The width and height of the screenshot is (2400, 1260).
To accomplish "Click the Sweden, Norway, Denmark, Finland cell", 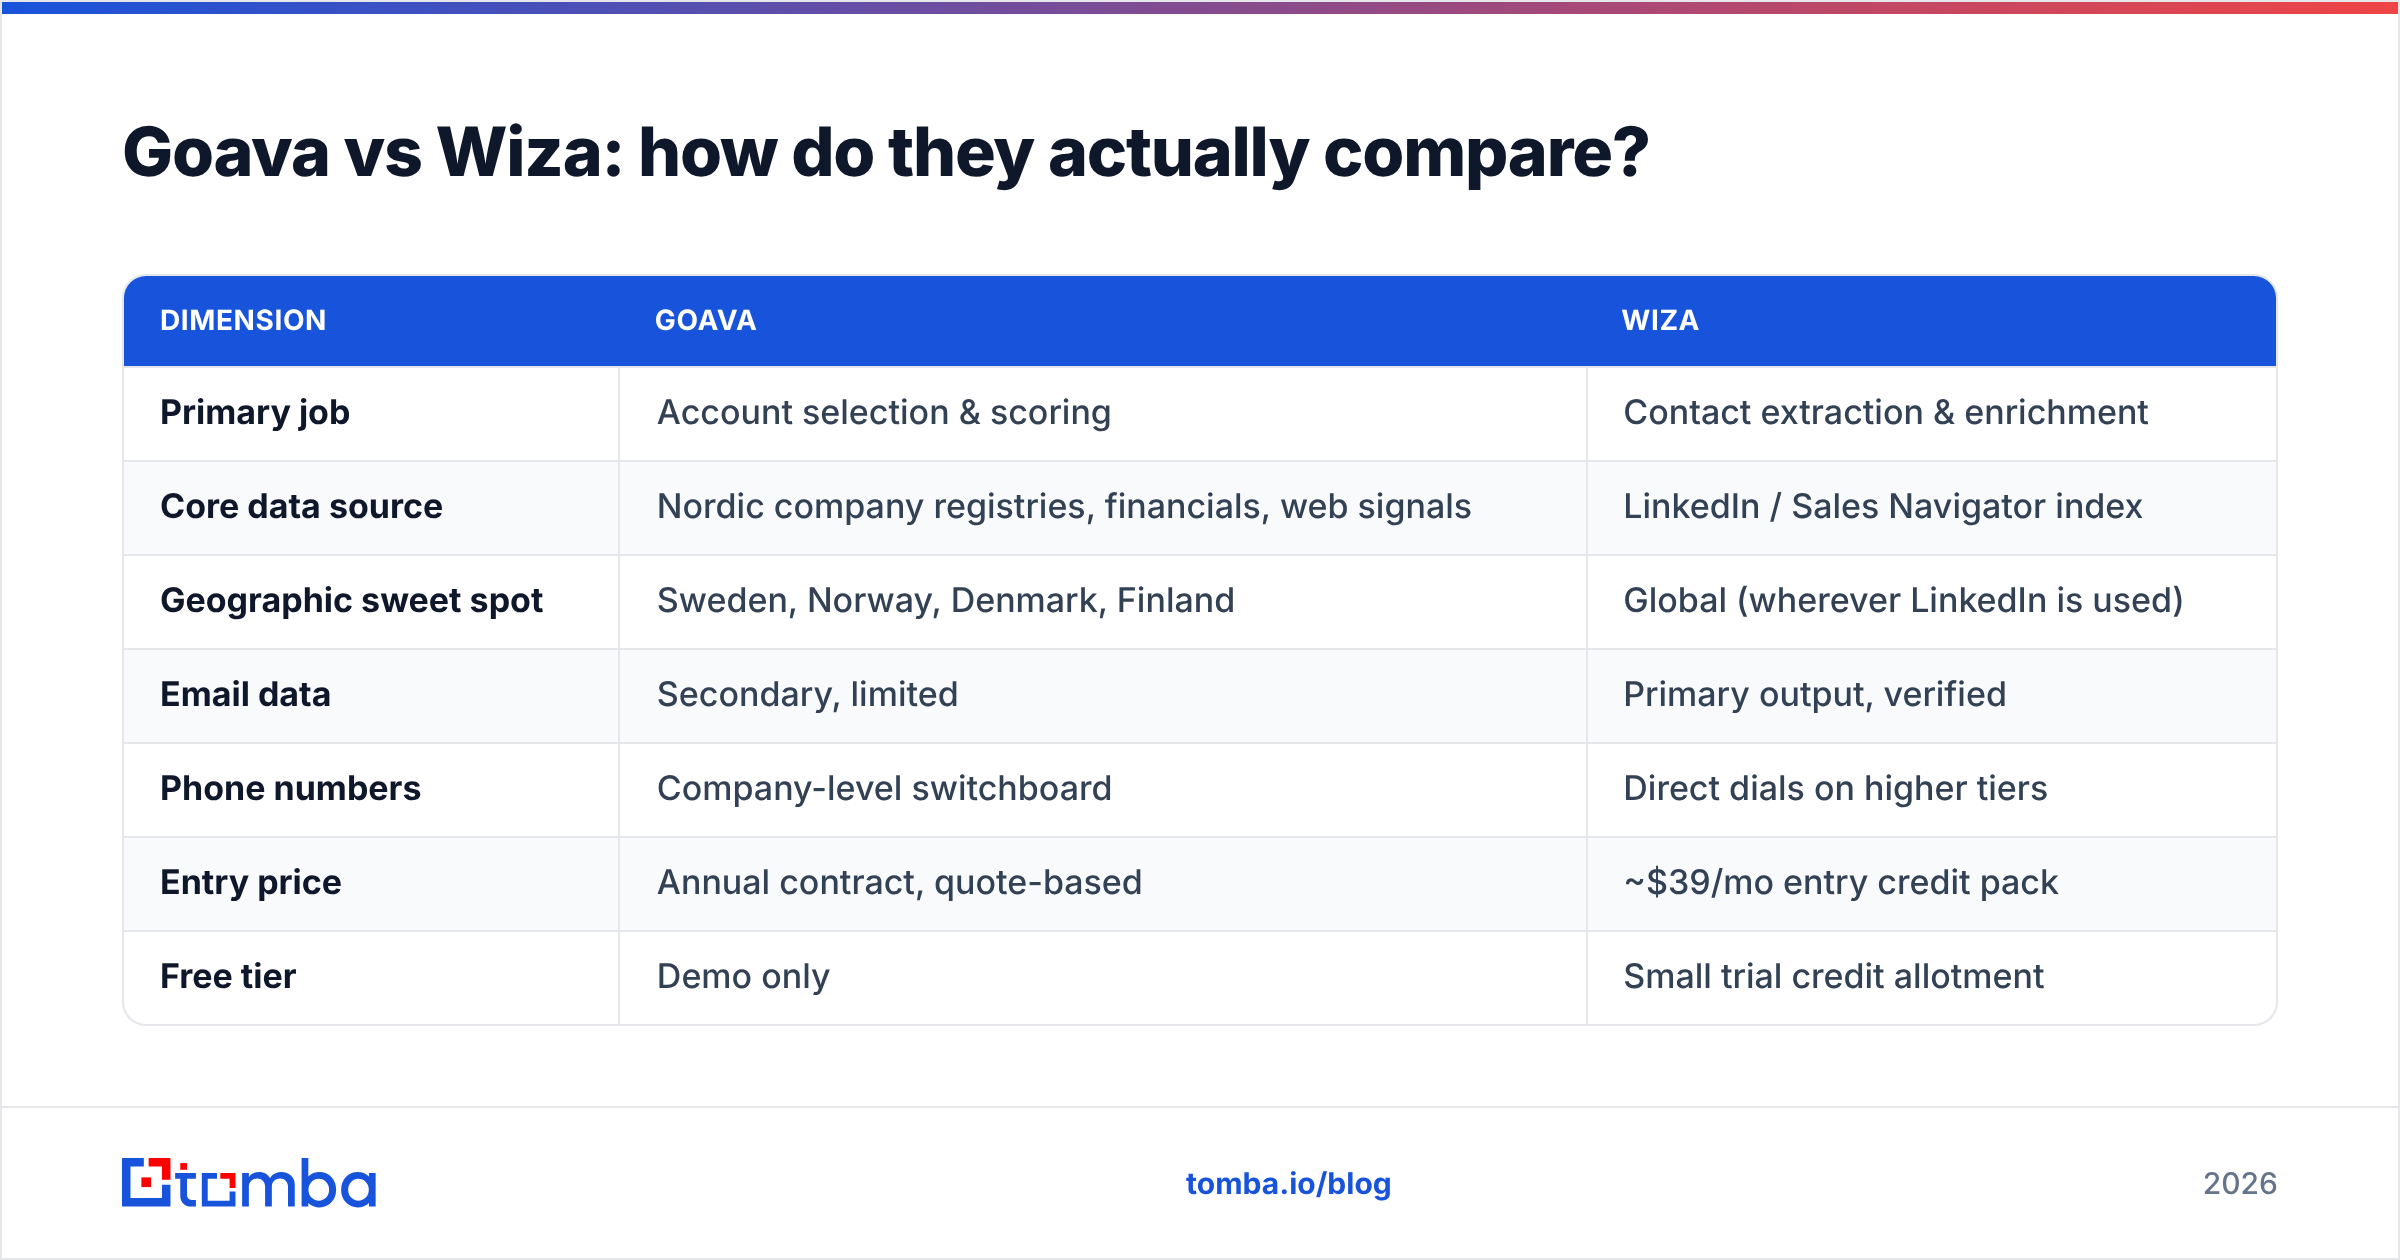I will click(x=946, y=601).
